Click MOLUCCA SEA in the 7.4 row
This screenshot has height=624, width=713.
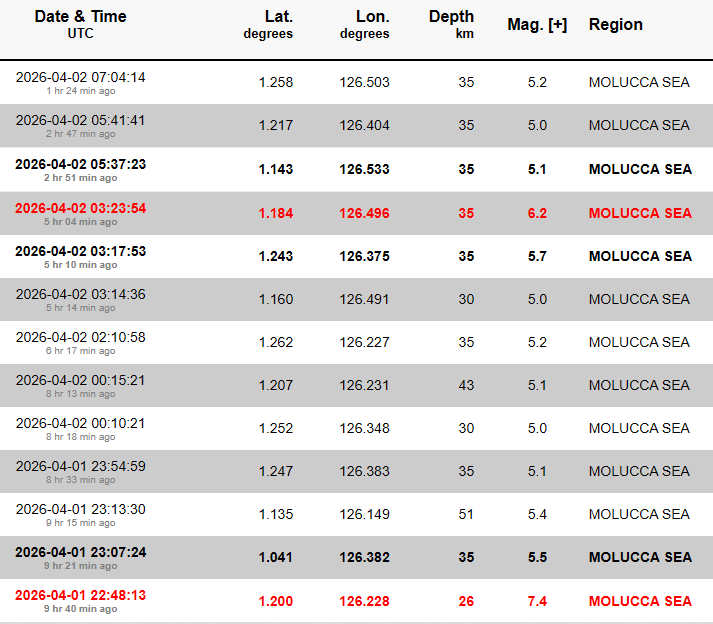click(x=640, y=601)
